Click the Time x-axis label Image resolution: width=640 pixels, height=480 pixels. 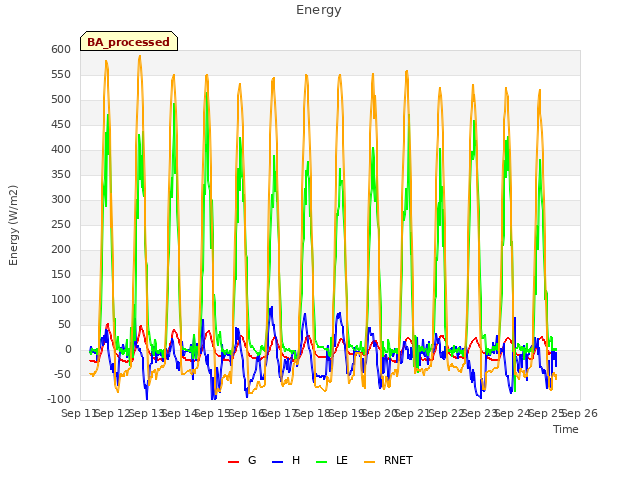(x=566, y=429)
